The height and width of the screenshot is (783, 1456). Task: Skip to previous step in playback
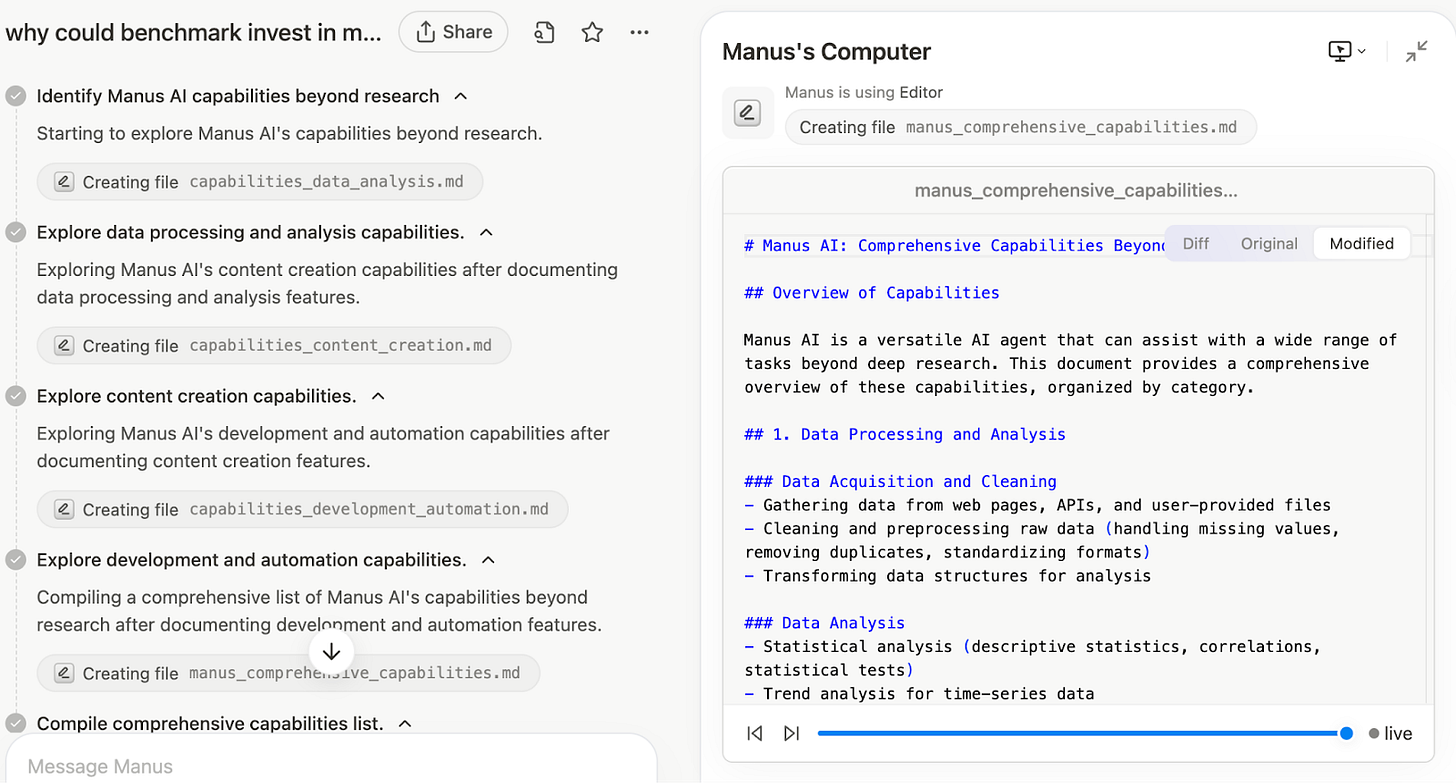(755, 733)
